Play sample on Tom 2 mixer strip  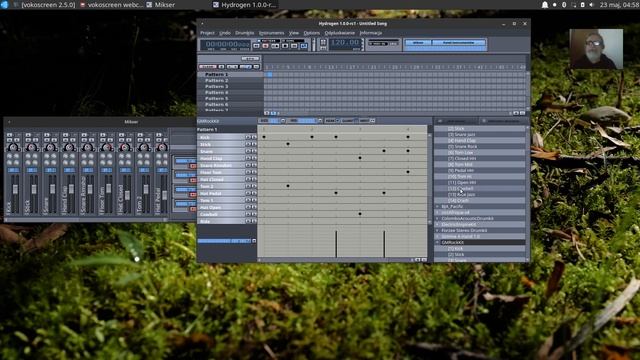click(140, 135)
